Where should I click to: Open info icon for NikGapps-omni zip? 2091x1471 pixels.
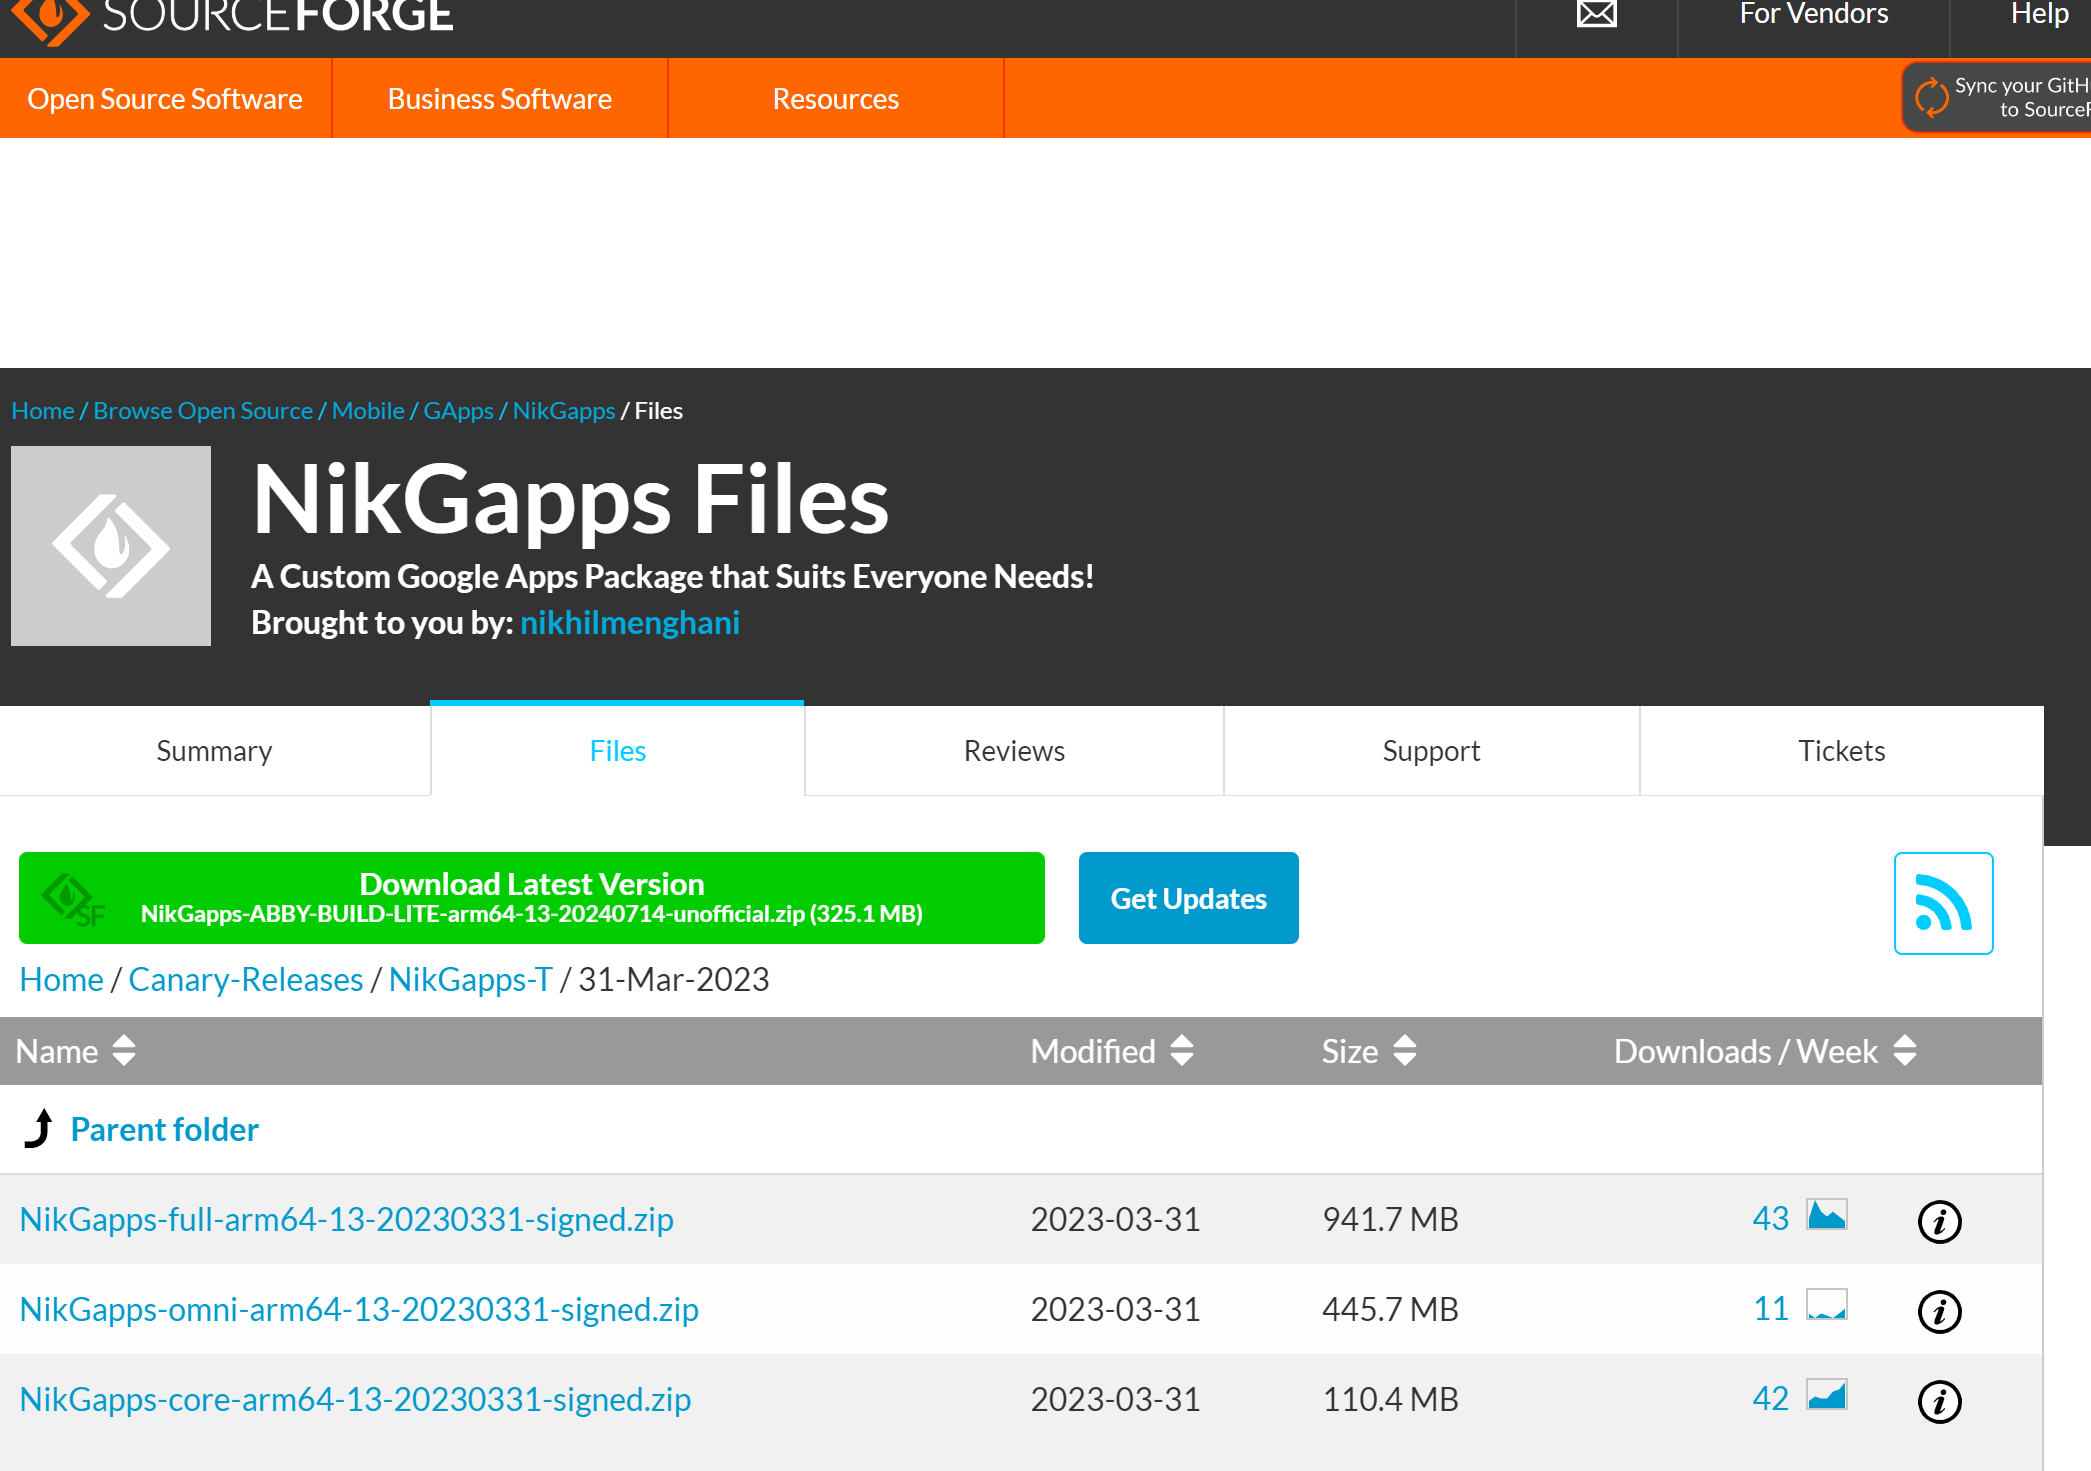tap(1940, 1311)
